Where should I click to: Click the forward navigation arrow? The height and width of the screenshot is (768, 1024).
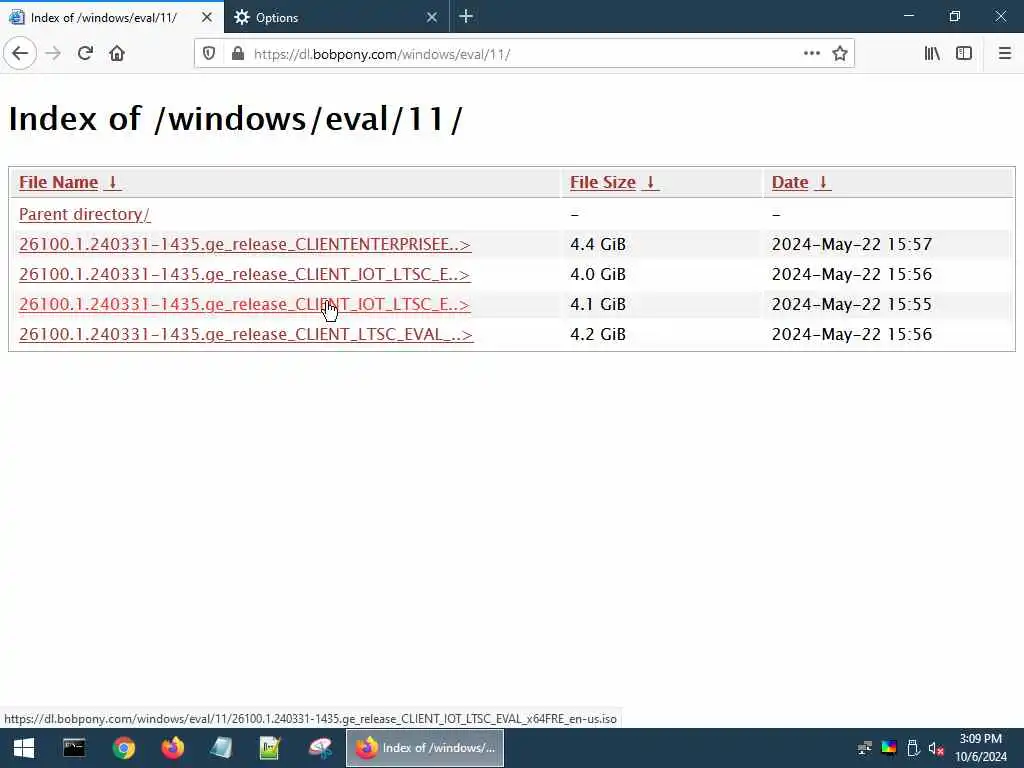pyautogui.click(x=53, y=54)
